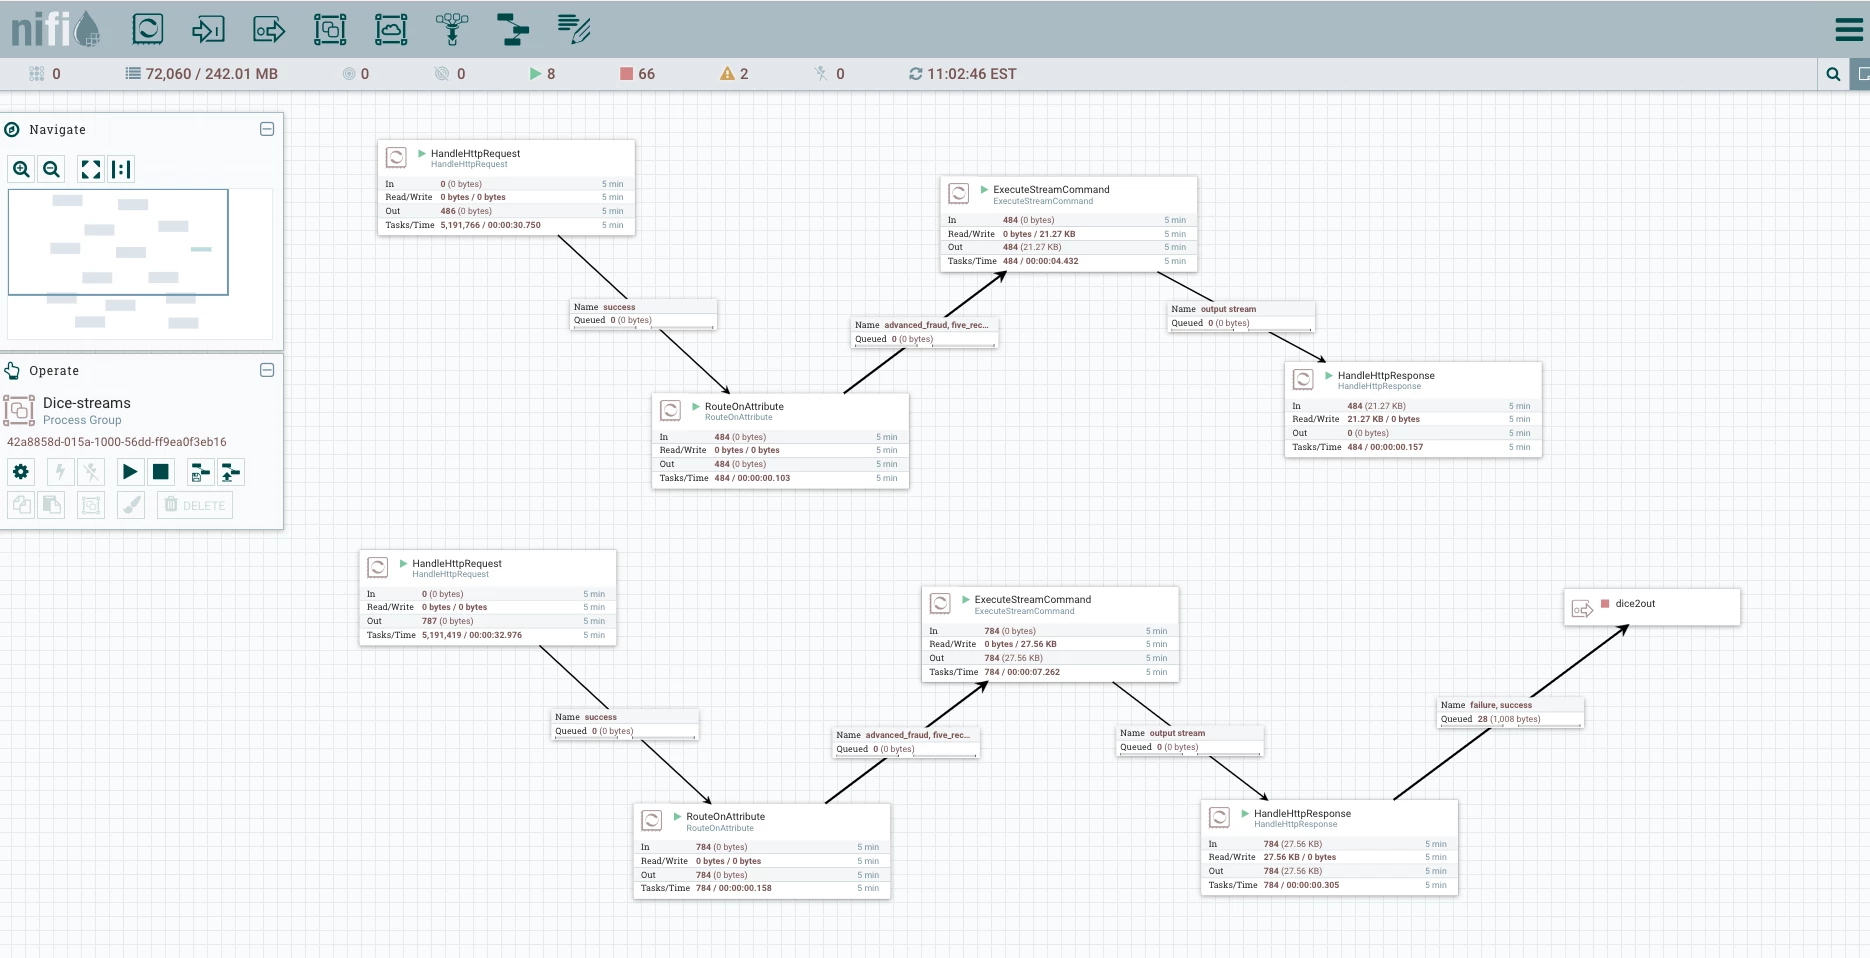Start the selected process group
The height and width of the screenshot is (958, 1870).
coord(130,472)
